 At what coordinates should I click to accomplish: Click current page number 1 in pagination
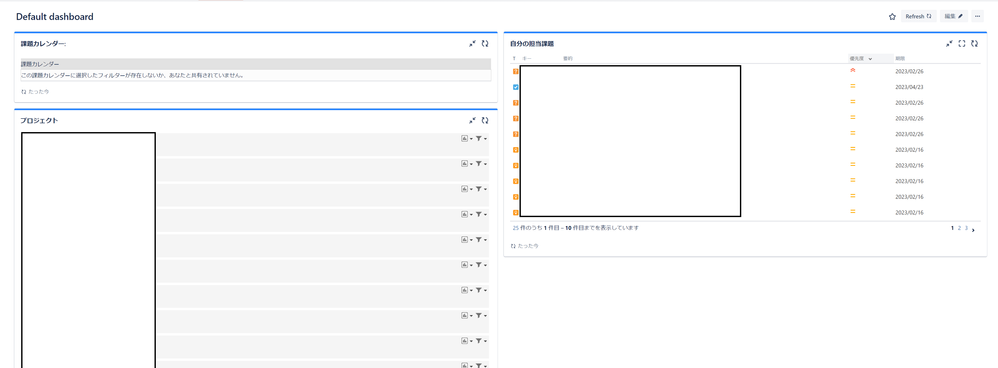tap(952, 228)
